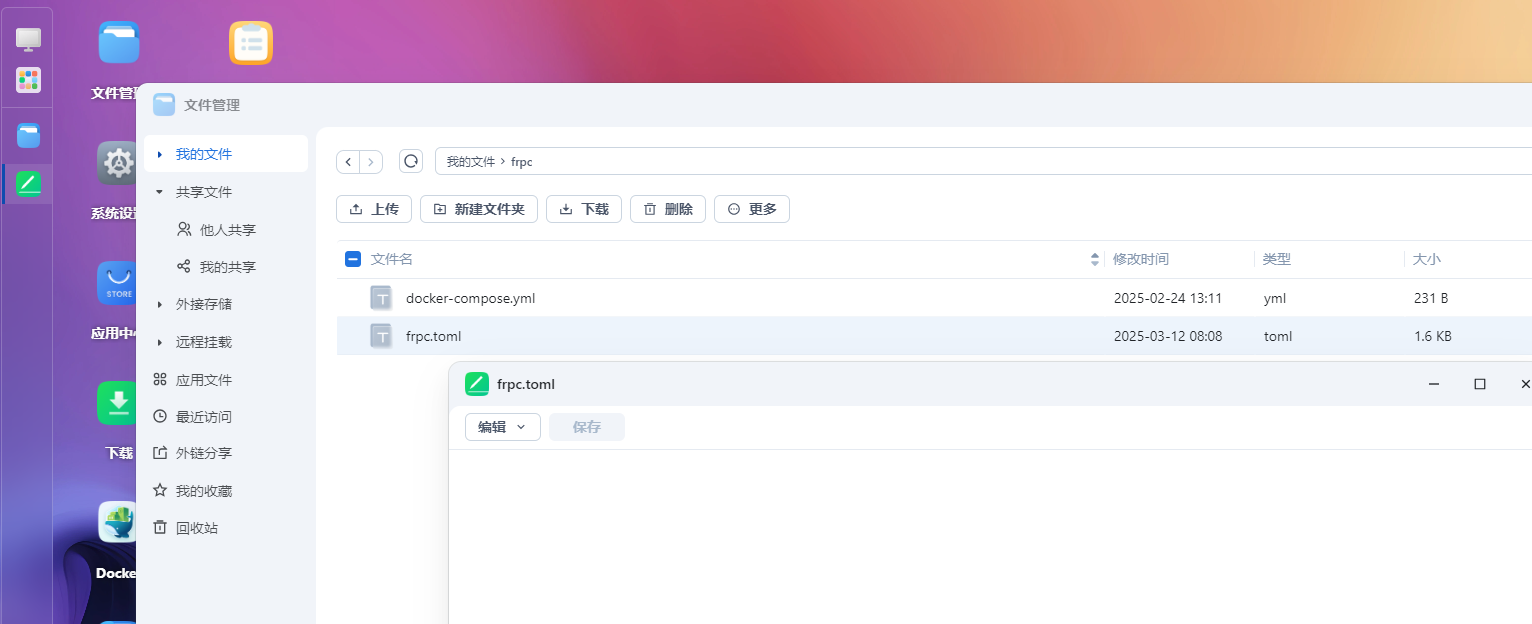Sort by the 大小 column header

pos(1427,259)
